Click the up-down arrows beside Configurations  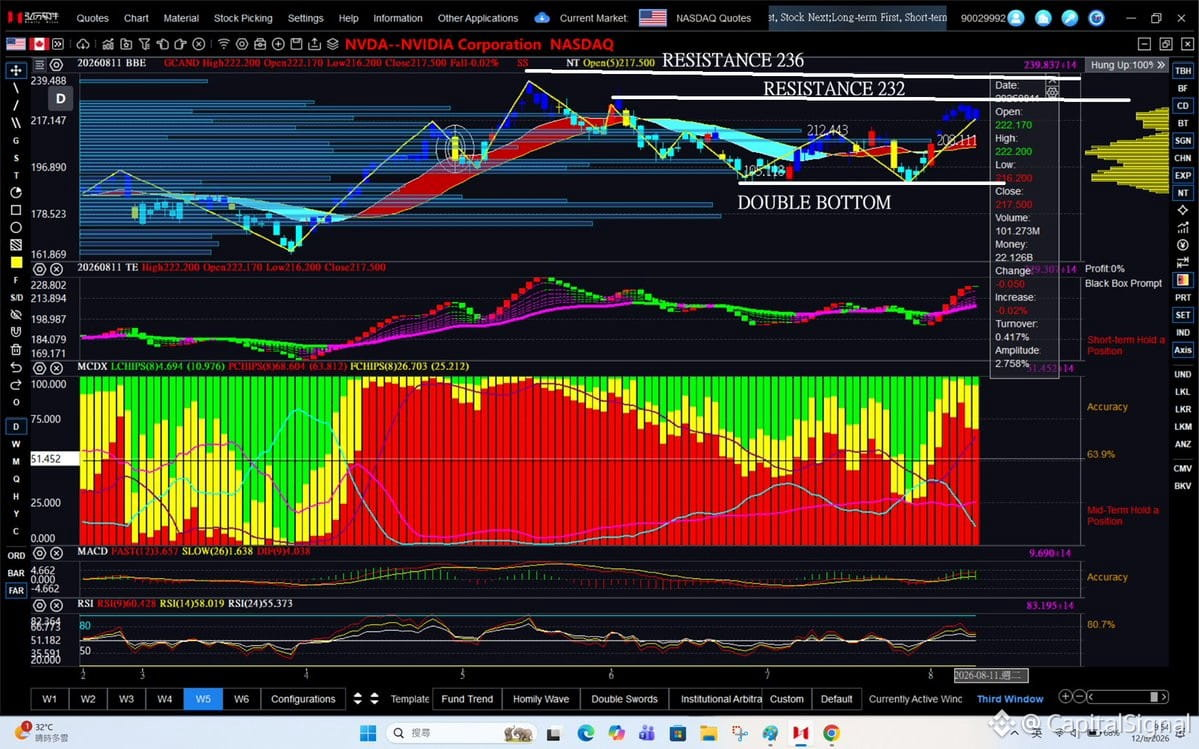click(x=366, y=699)
